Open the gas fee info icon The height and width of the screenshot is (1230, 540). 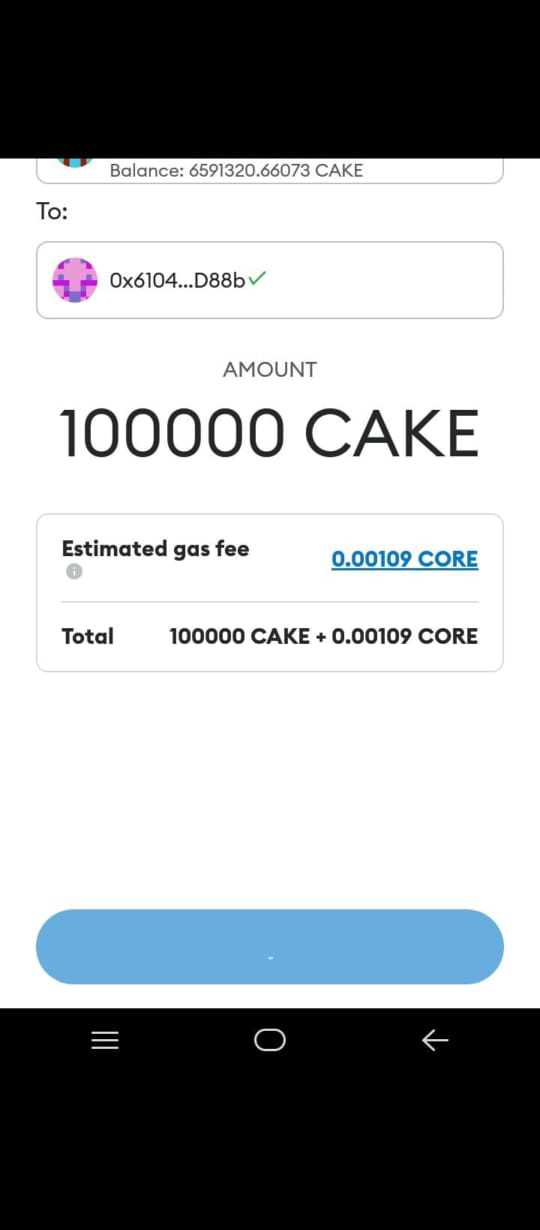[x=74, y=572]
